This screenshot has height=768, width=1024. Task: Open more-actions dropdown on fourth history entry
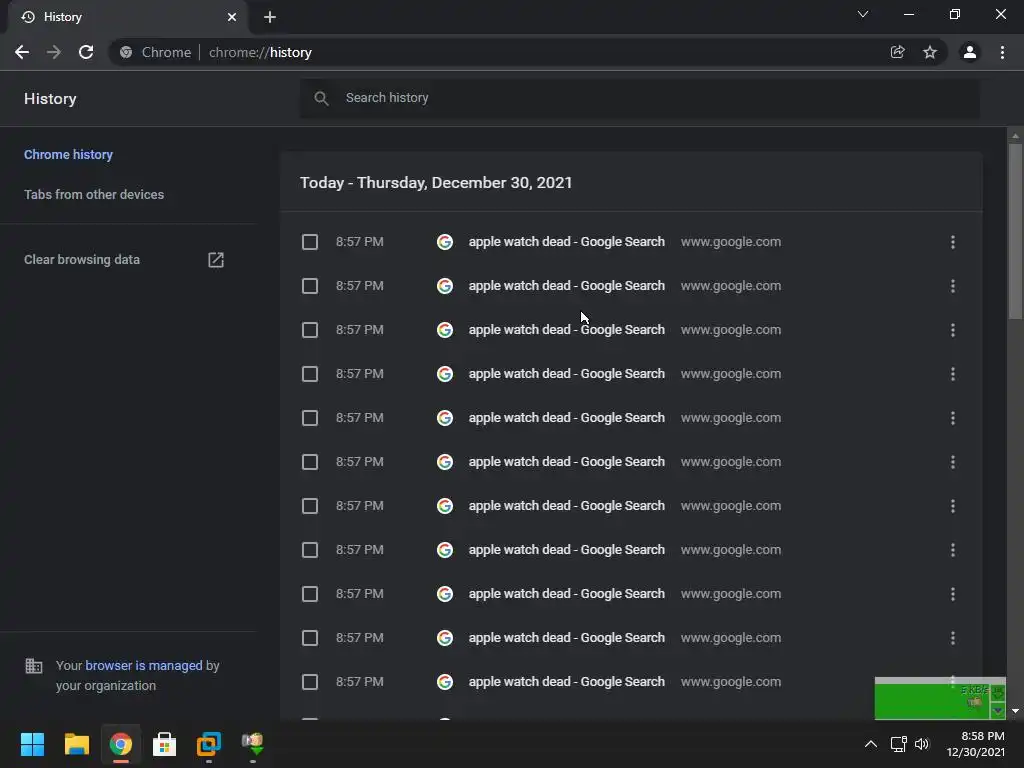tap(953, 374)
